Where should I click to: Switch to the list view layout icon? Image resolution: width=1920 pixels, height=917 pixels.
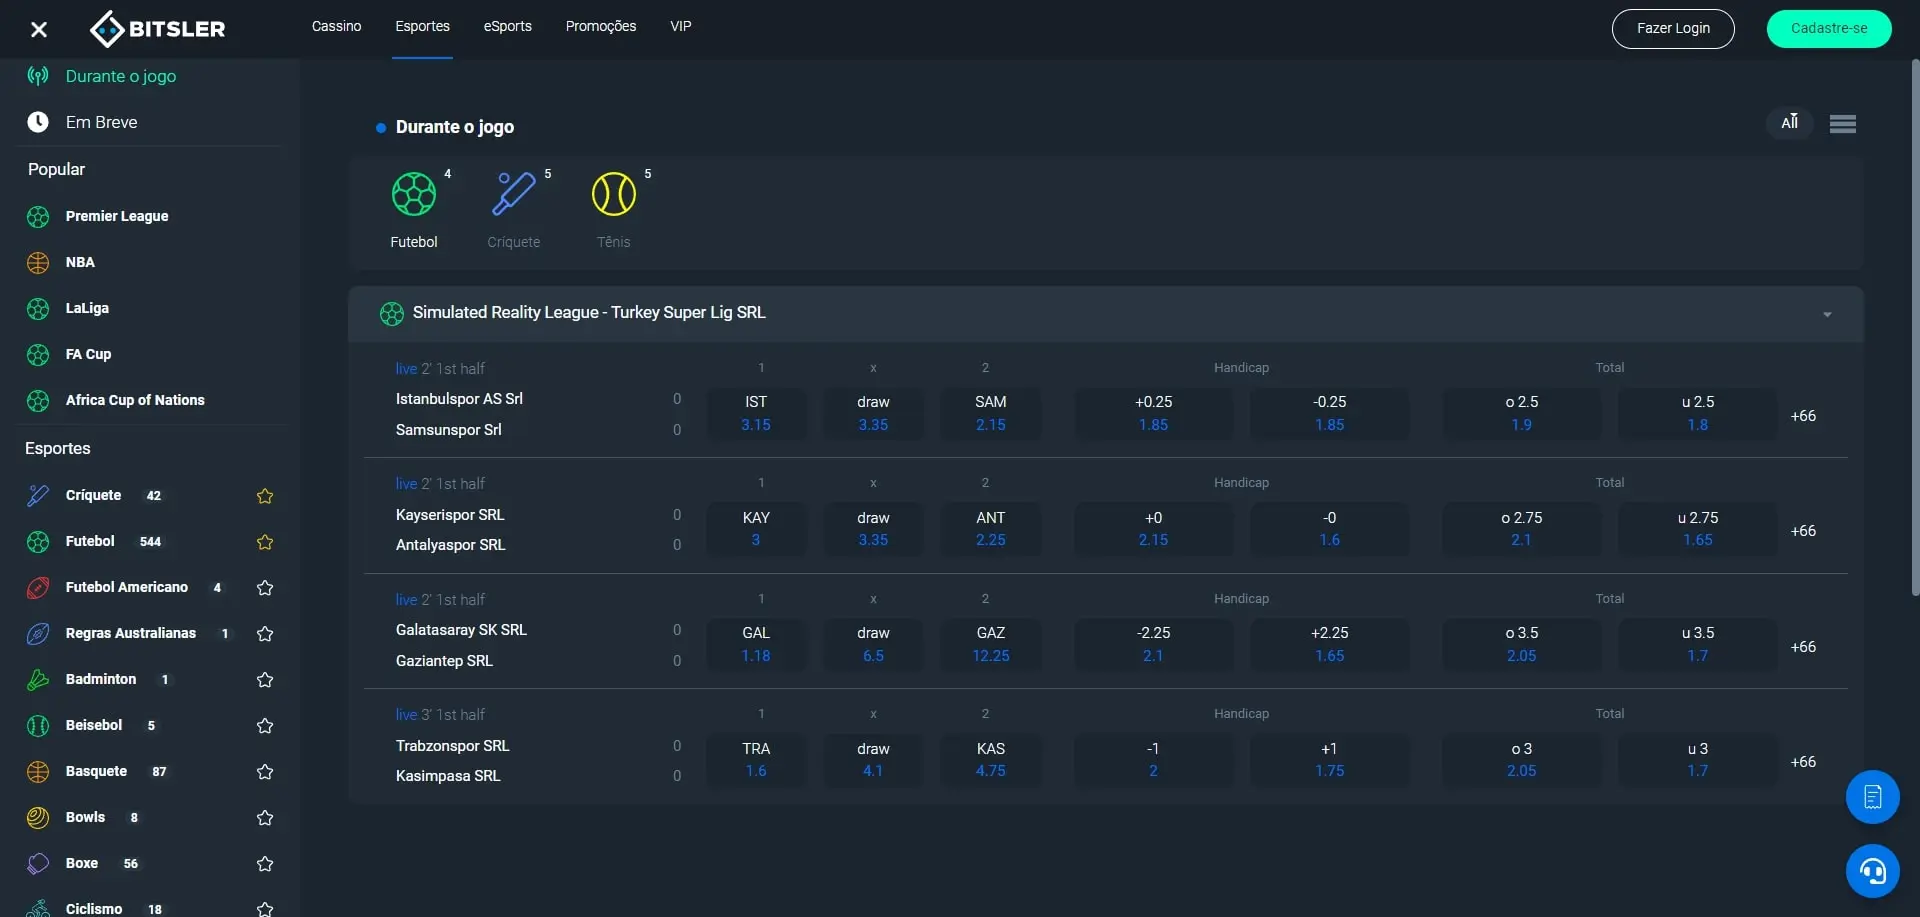1842,124
